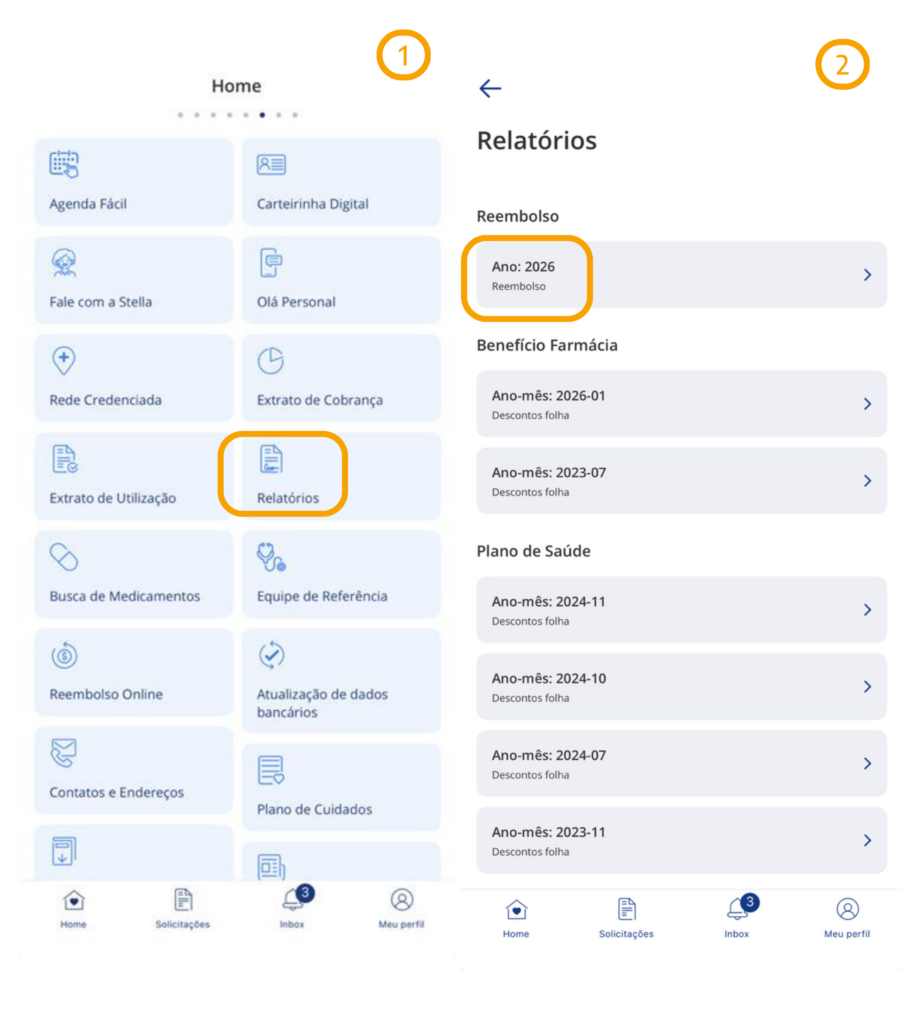
Task: Select the Rede Credenciada location pin icon
Action: 64,360
